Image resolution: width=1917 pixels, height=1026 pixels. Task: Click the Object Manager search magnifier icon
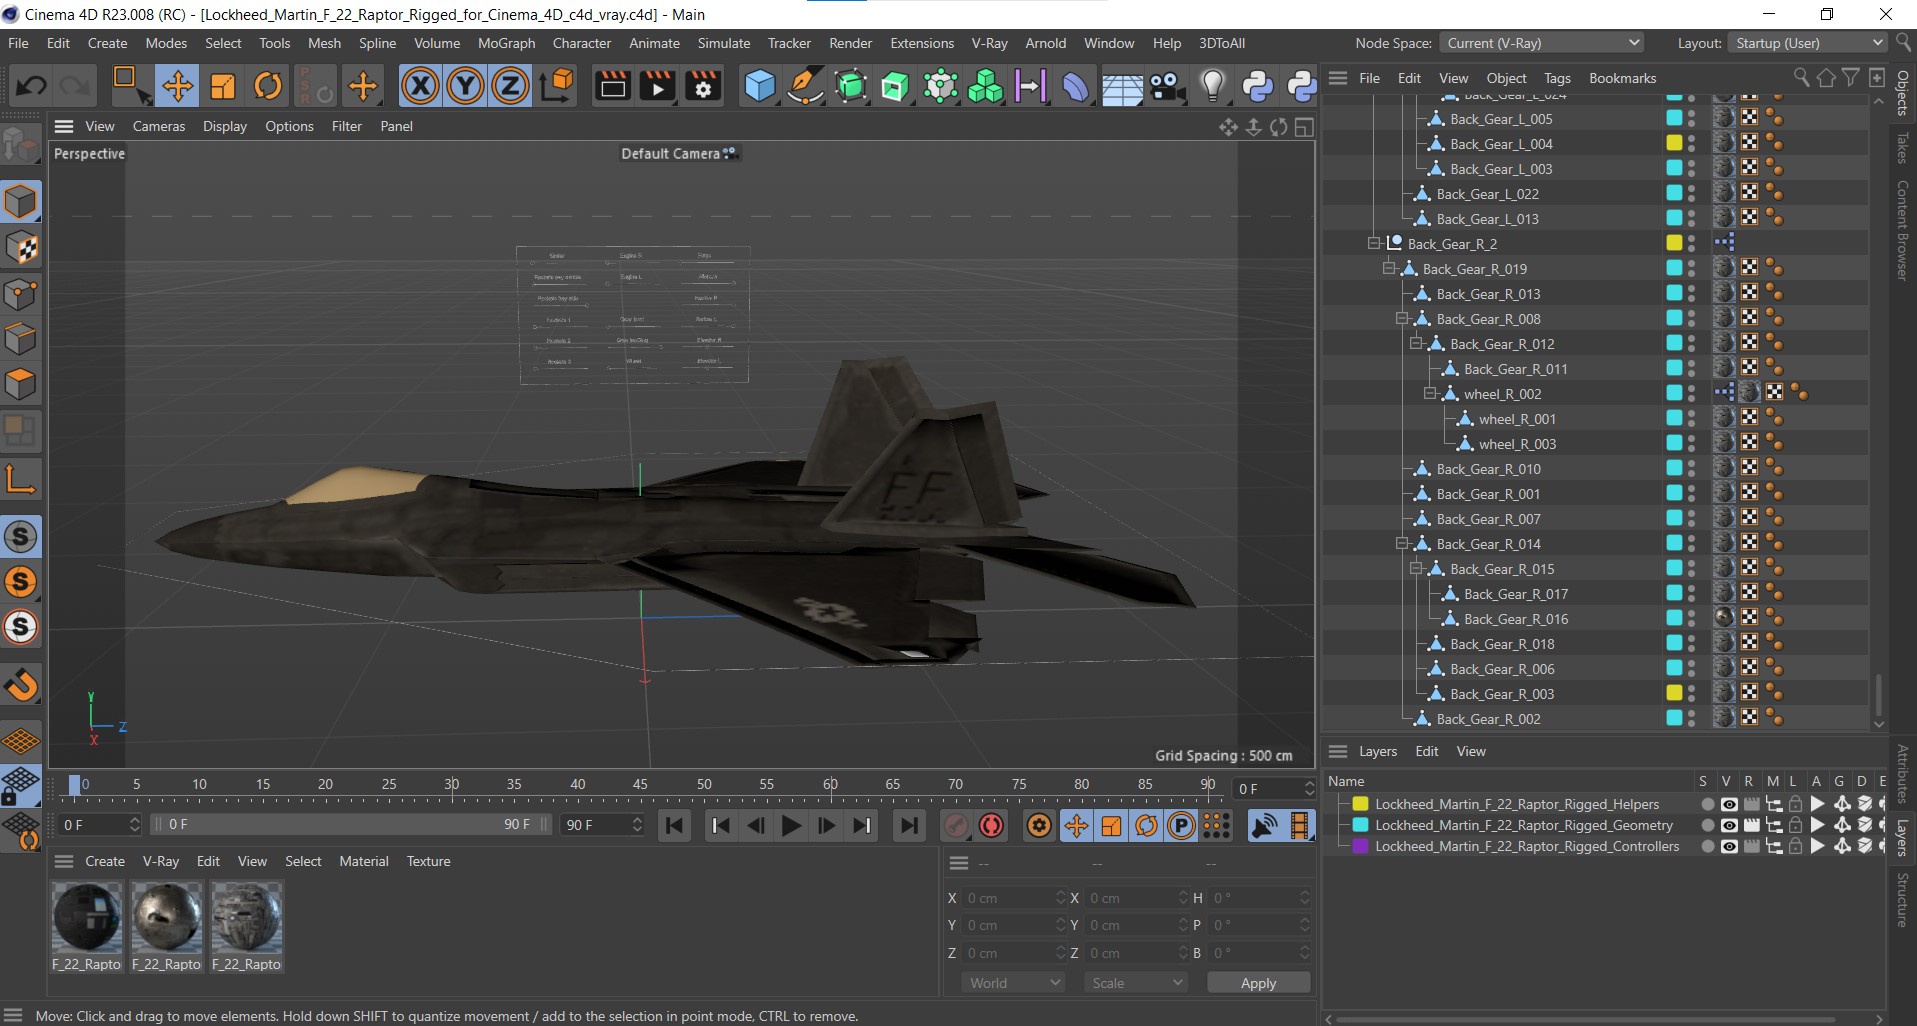1801,78
